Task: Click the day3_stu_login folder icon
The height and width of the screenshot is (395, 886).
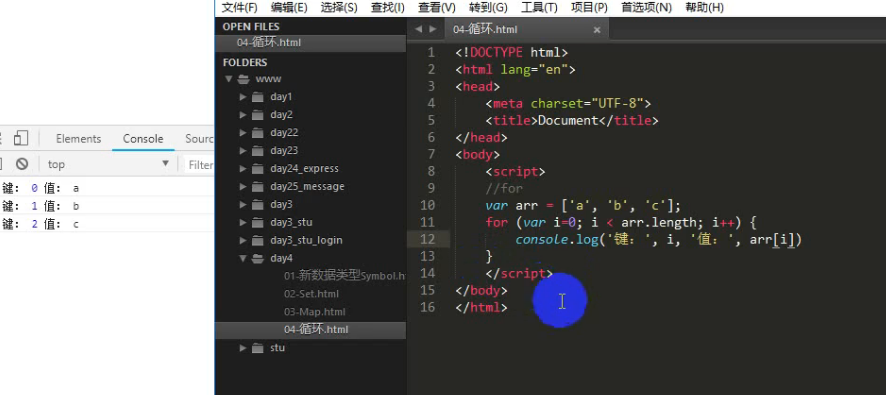Action: [258, 240]
